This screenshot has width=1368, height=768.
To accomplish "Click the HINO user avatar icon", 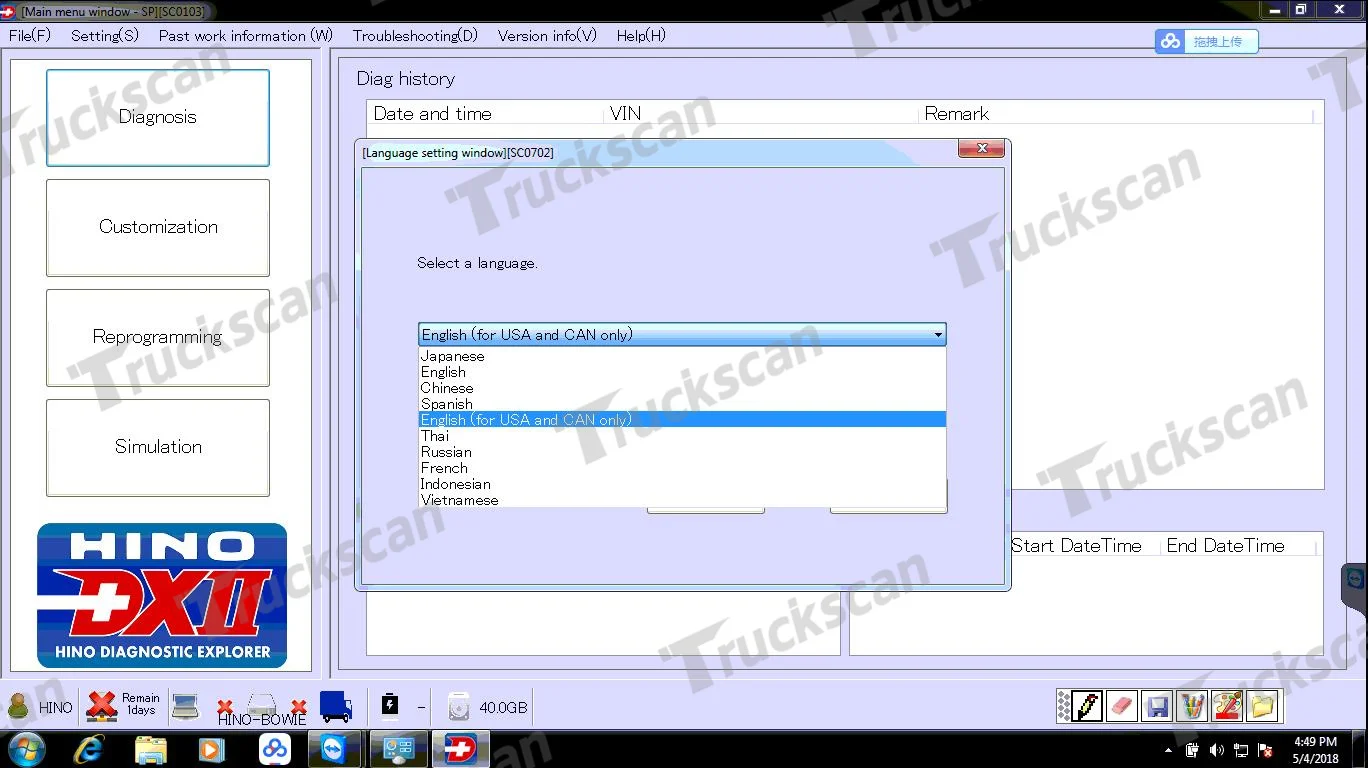I will pyautogui.click(x=18, y=706).
